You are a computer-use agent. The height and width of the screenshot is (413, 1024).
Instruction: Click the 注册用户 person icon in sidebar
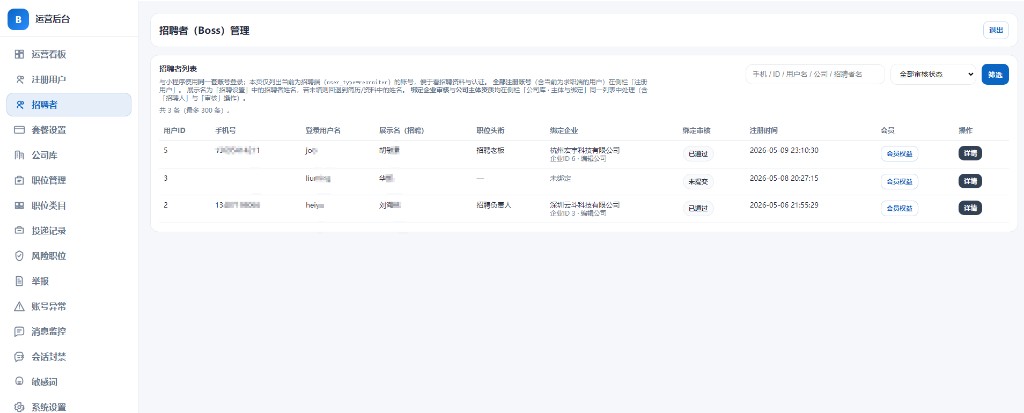pyautogui.click(x=20, y=80)
